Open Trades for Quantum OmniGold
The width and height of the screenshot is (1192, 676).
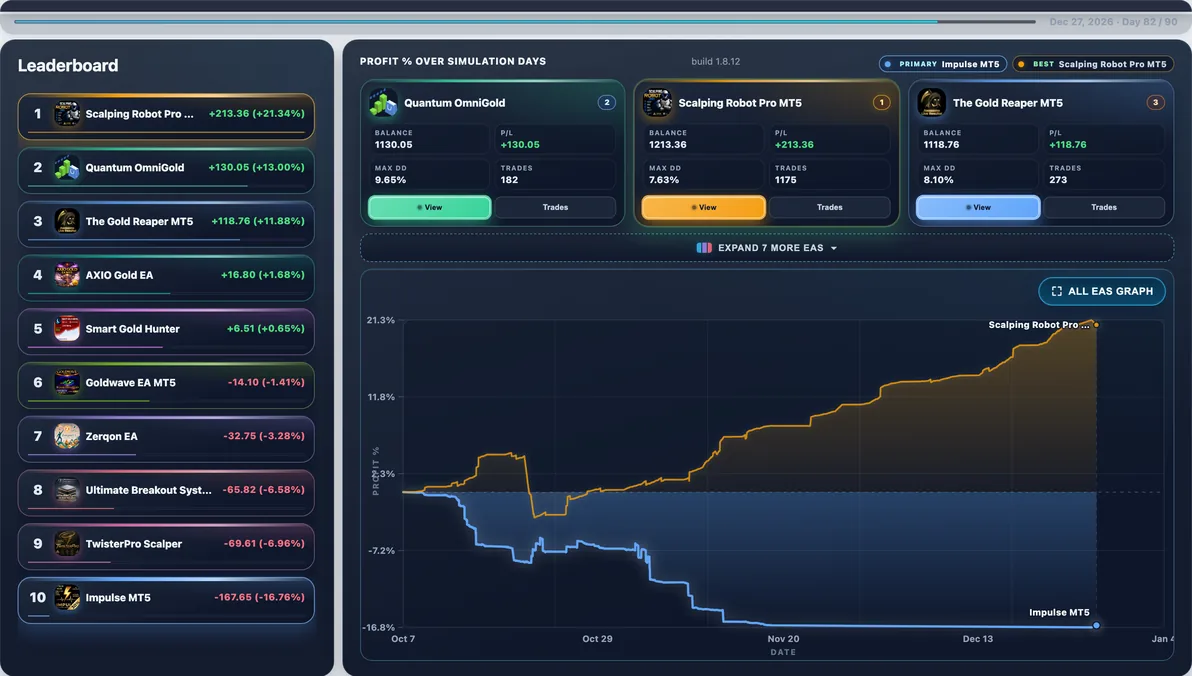555,208
